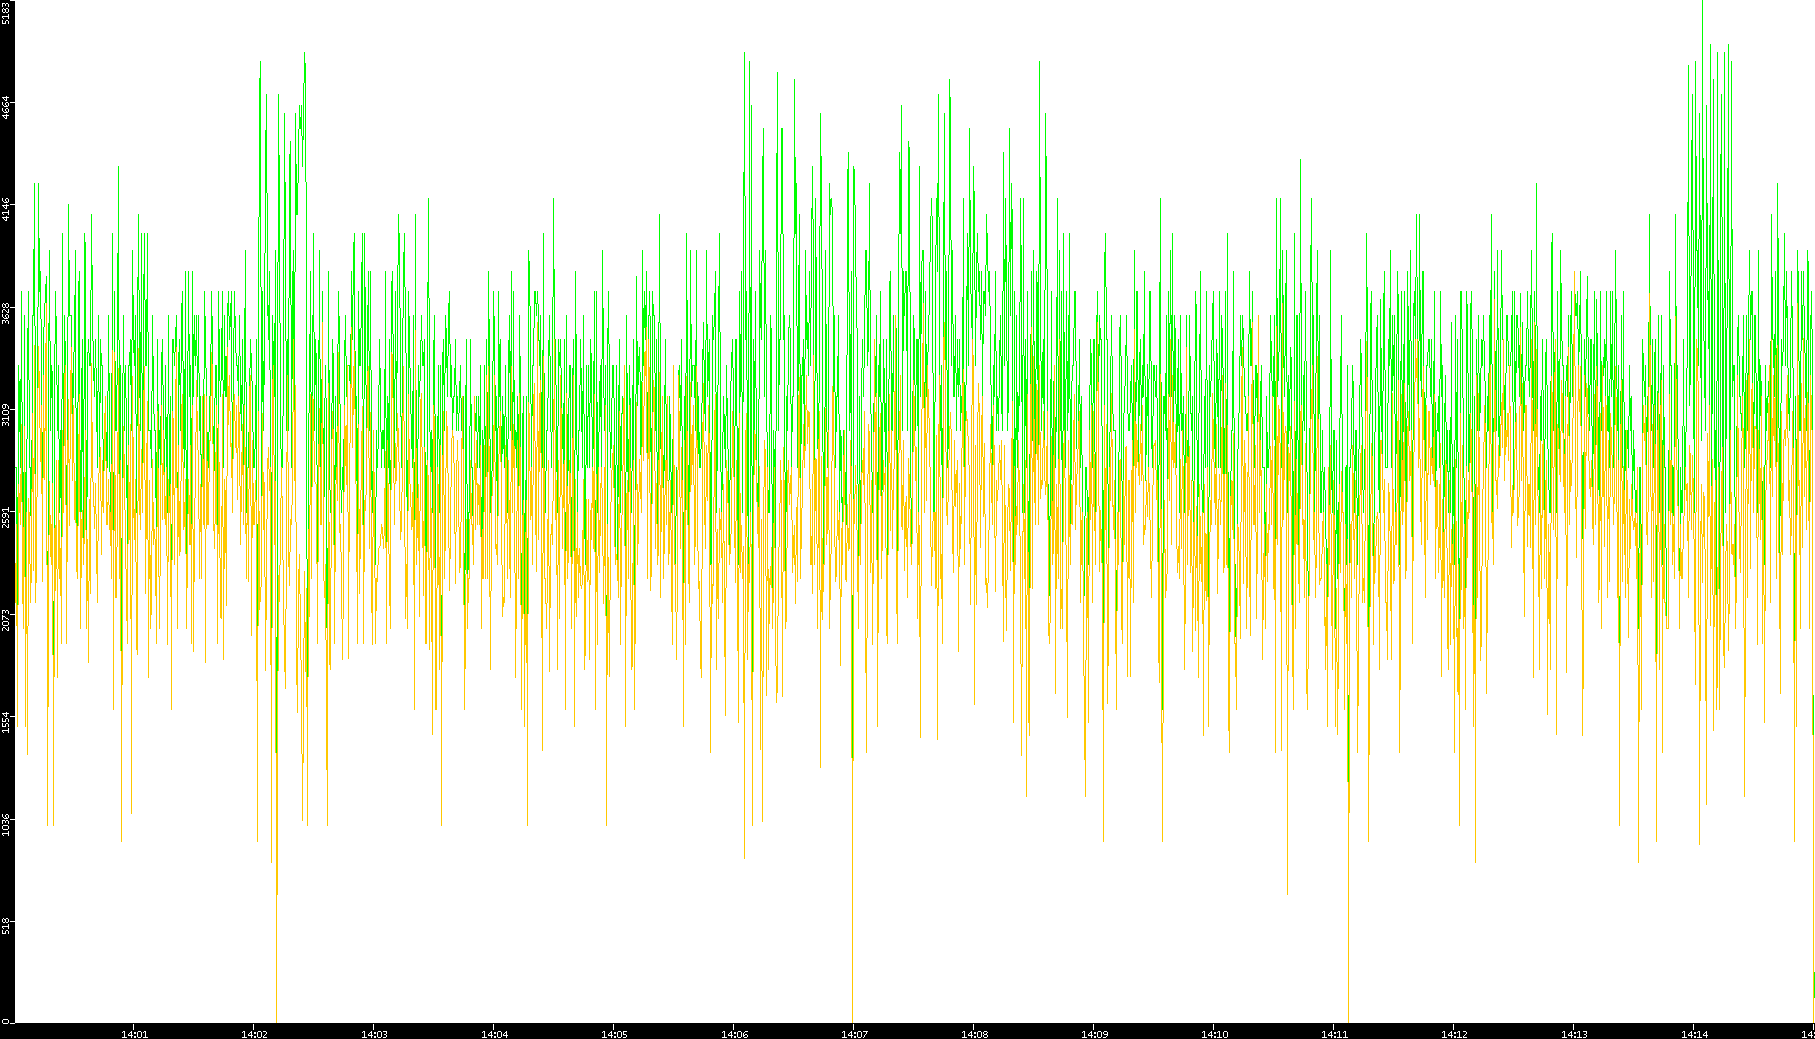Click the 14:07 time marker
The image size is (1815, 1039).
(x=854, y=1033)
